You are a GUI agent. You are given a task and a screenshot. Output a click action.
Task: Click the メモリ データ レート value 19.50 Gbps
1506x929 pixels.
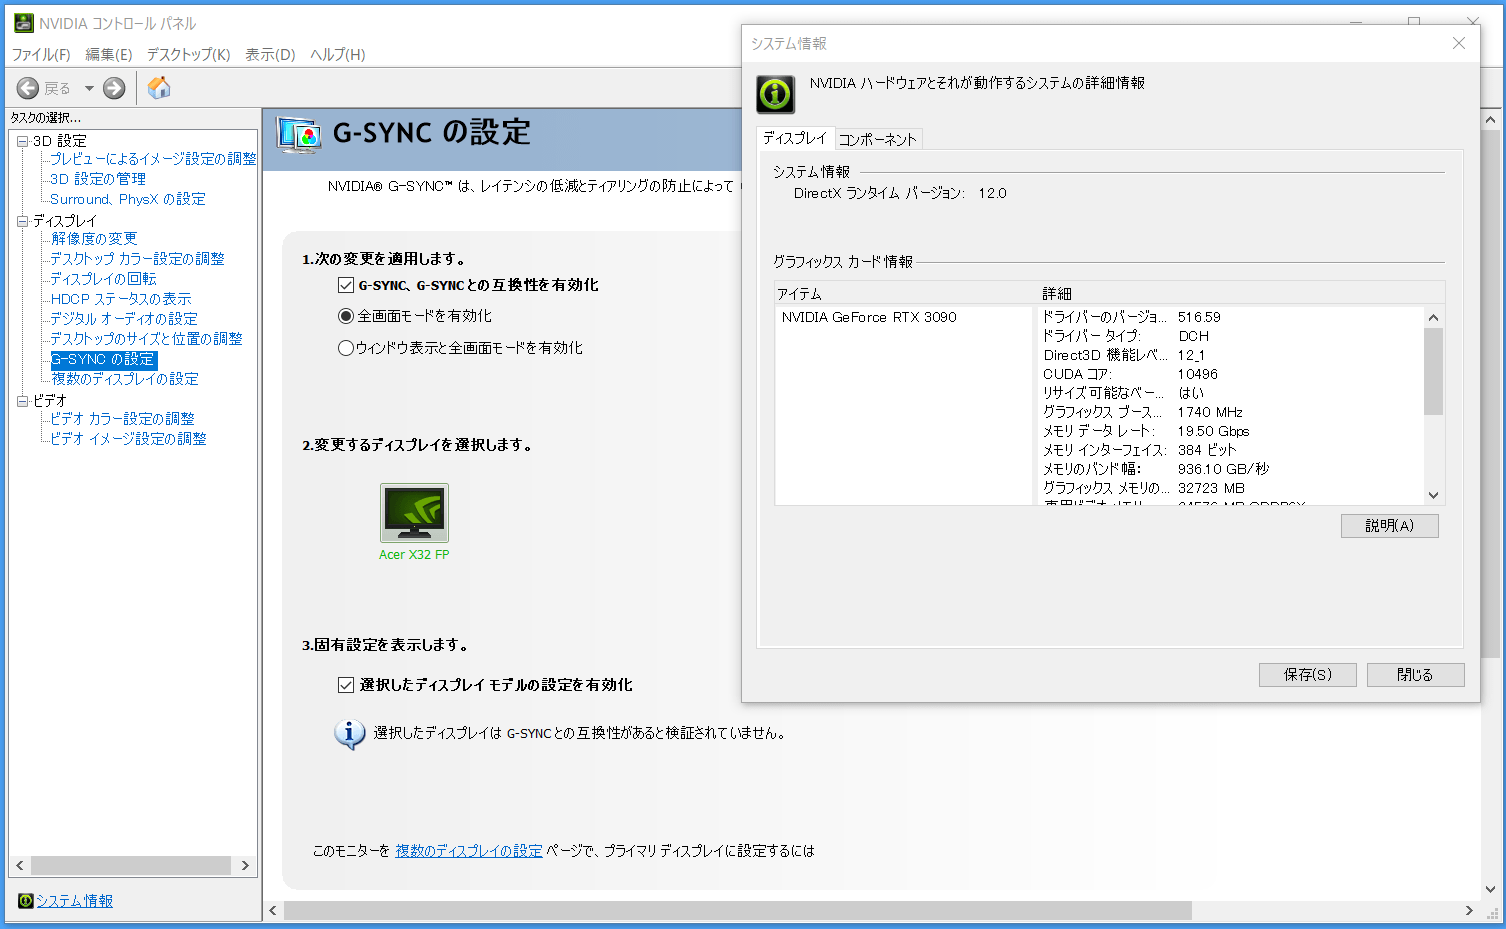click(x=1213, y=431)
